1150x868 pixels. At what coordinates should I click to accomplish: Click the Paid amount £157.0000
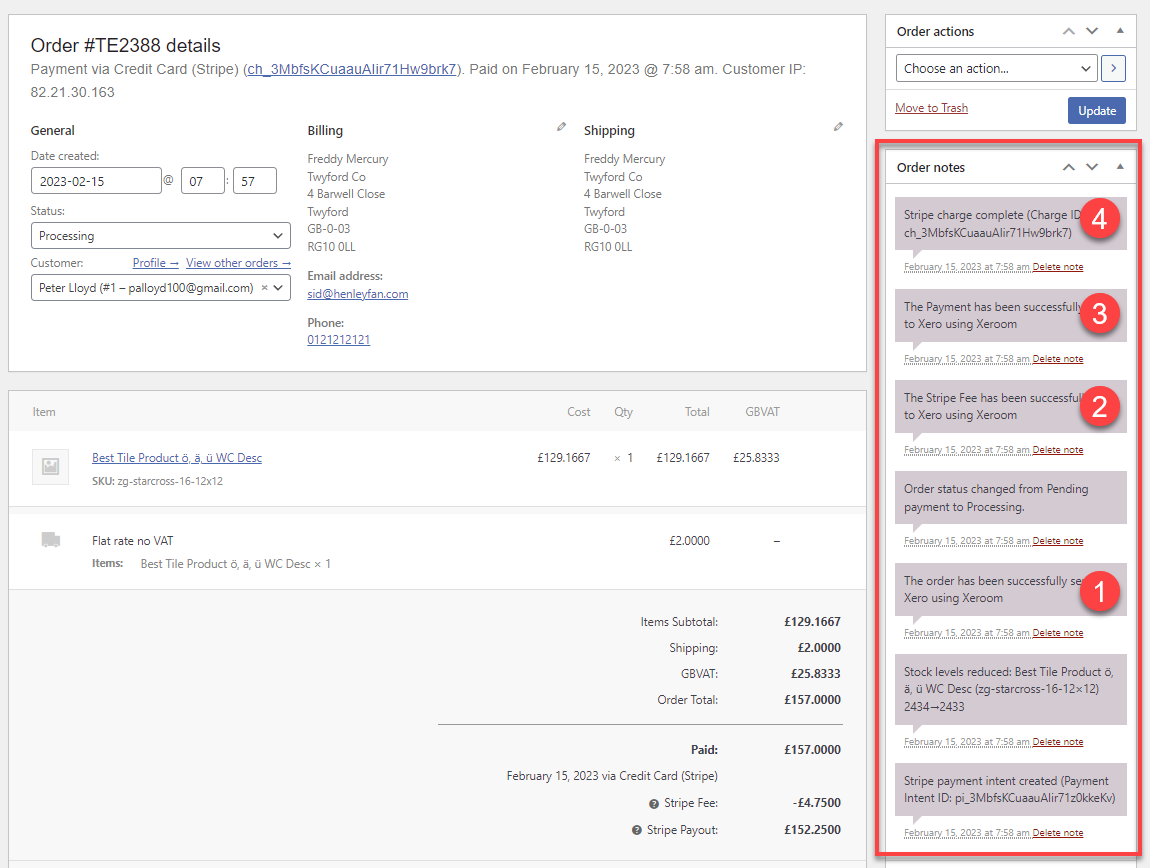[x=813, y=750]
